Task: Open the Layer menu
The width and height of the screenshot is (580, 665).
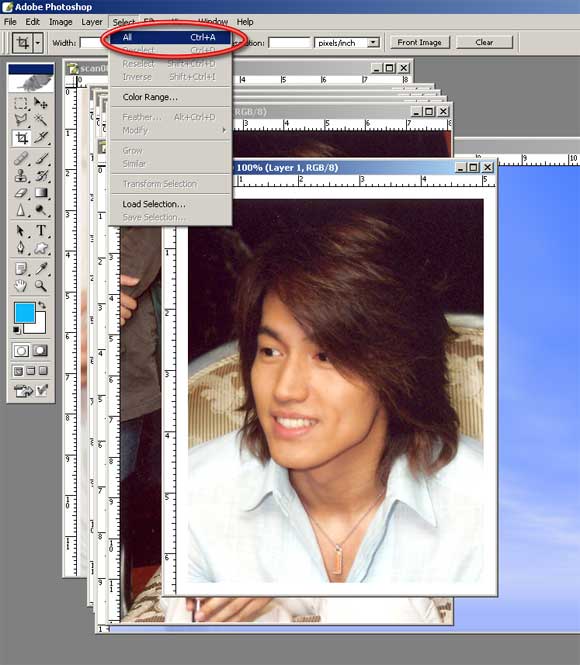Action: [92, 22]
